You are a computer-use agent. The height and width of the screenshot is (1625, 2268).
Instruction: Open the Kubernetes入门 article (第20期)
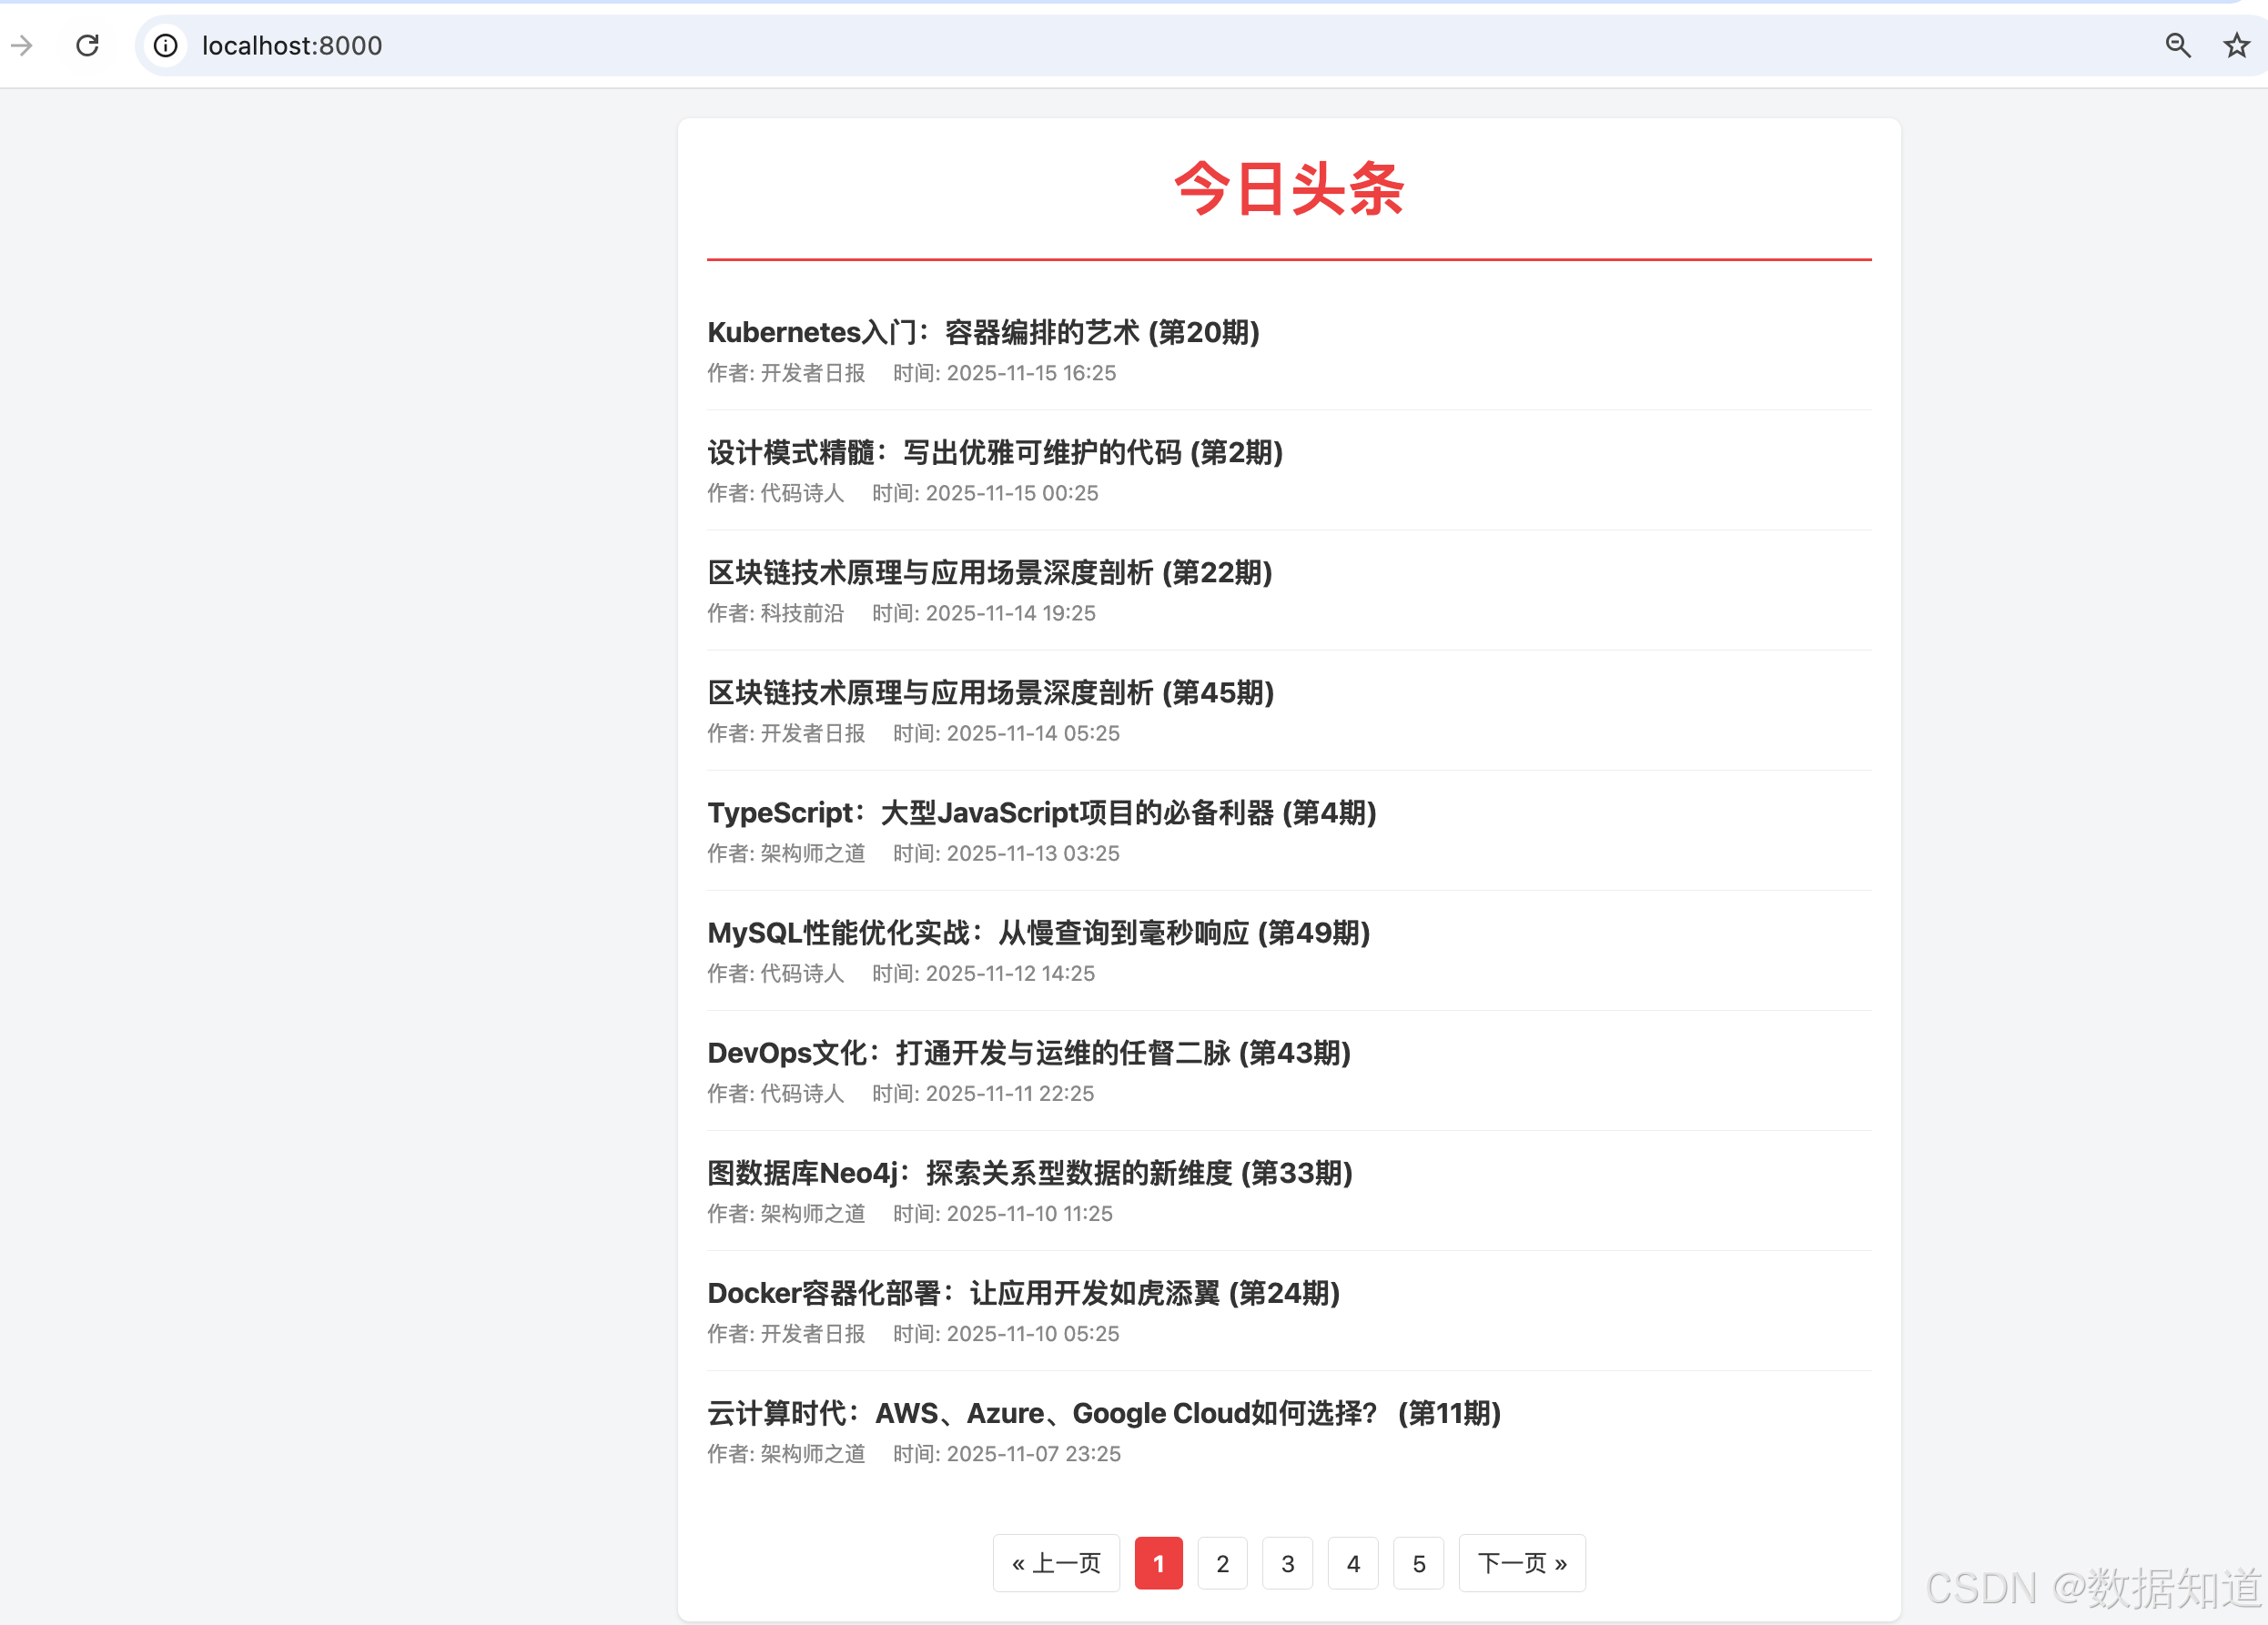tap(983, 332)
